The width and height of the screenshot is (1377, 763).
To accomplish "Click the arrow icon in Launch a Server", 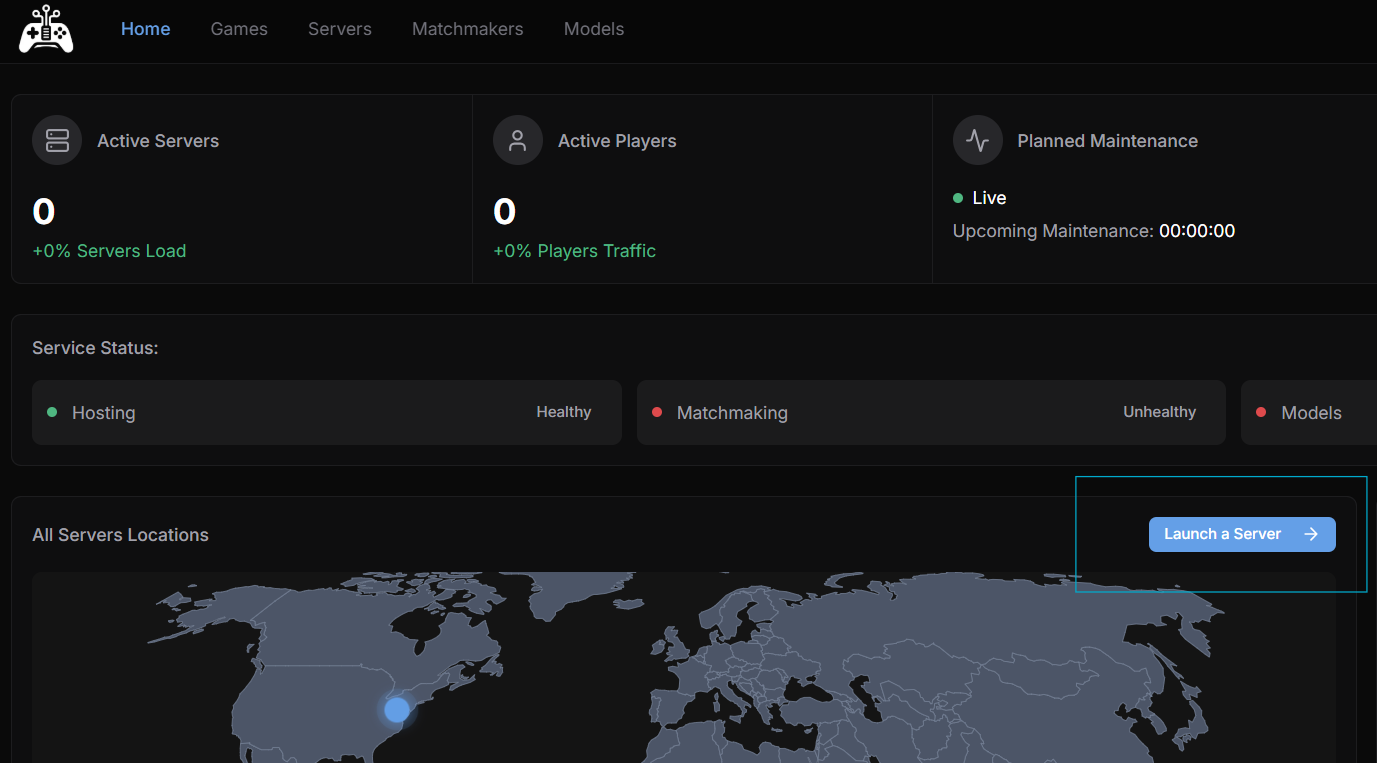I will 1311,534.
